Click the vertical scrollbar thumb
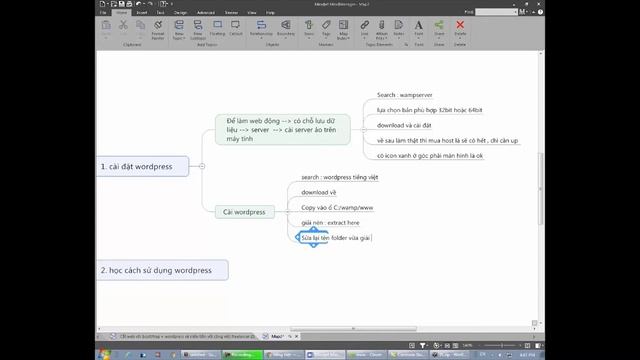The height and width of the screenshot is (360, 640). click(541, 189)
